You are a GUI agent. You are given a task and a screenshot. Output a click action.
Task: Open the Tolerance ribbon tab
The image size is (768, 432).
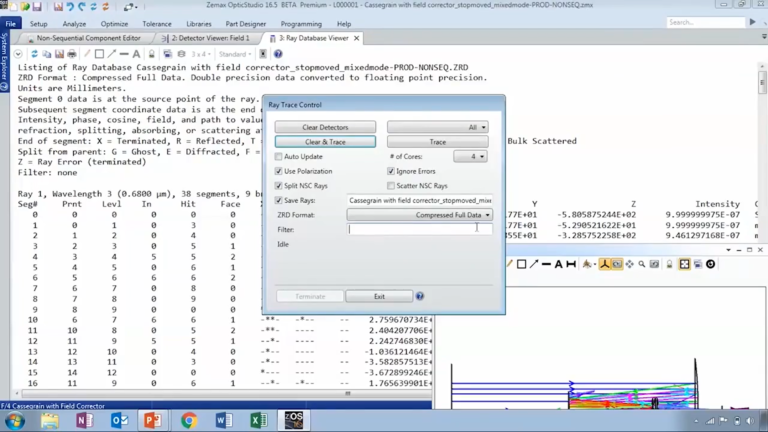coord(157,24)
